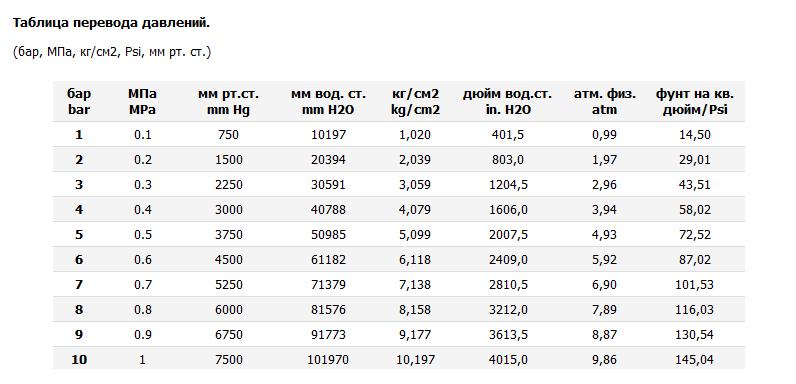Click the 'мм вод. ст. mm H2O' header
The height and width of the screenshot is (384, 796).
click(x=328, y=102)
